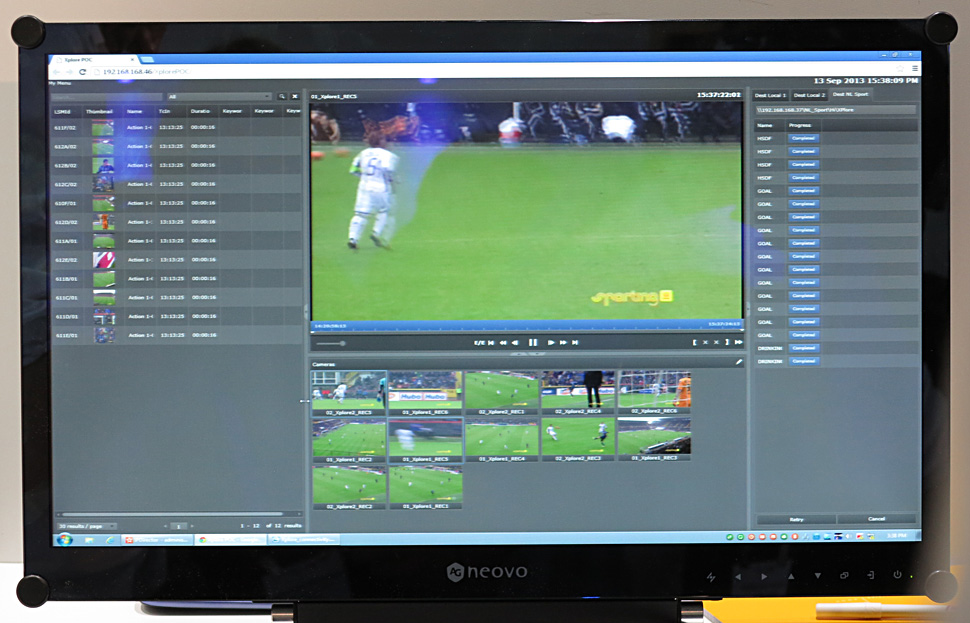
Task: Open the 'All' filter dropdown
Action: (x=220, y=96)
